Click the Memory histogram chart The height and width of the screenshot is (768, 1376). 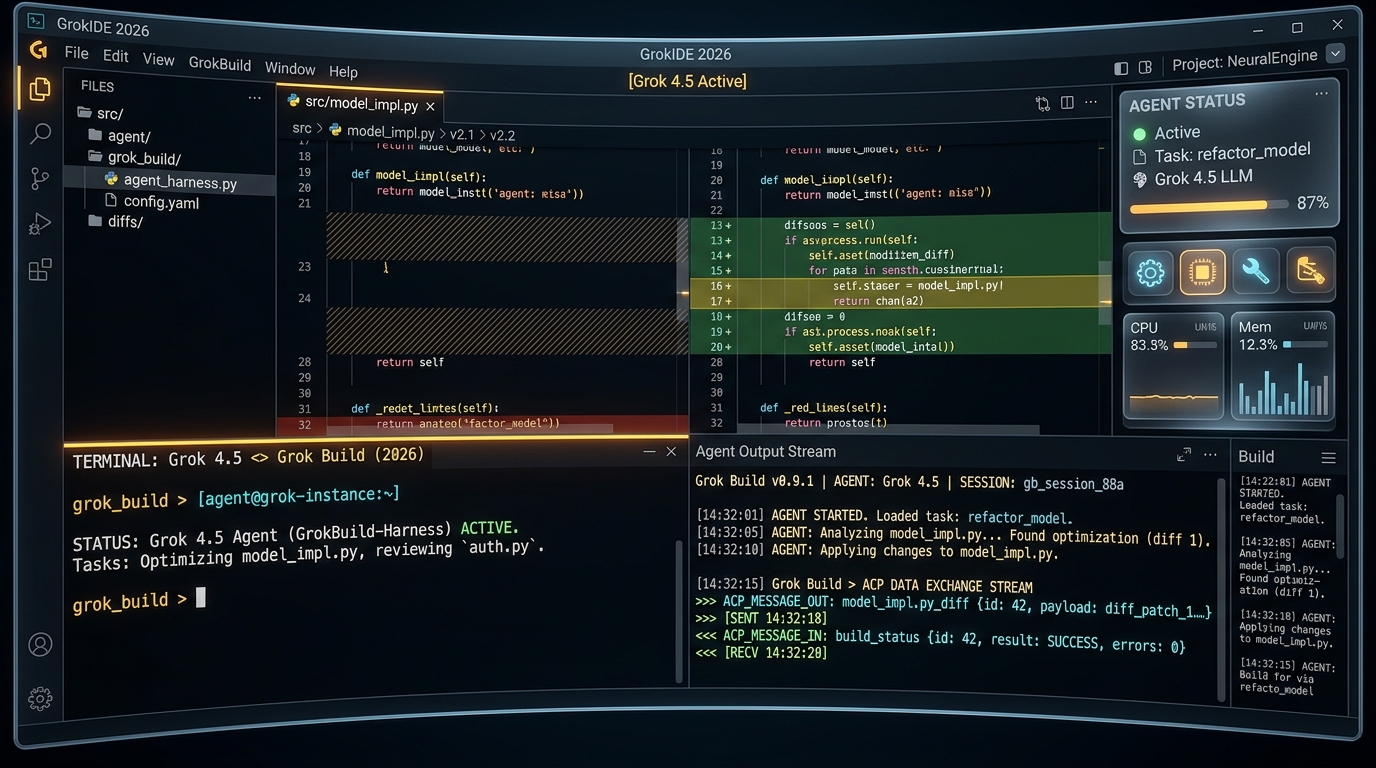click(x=1283, y=389)
